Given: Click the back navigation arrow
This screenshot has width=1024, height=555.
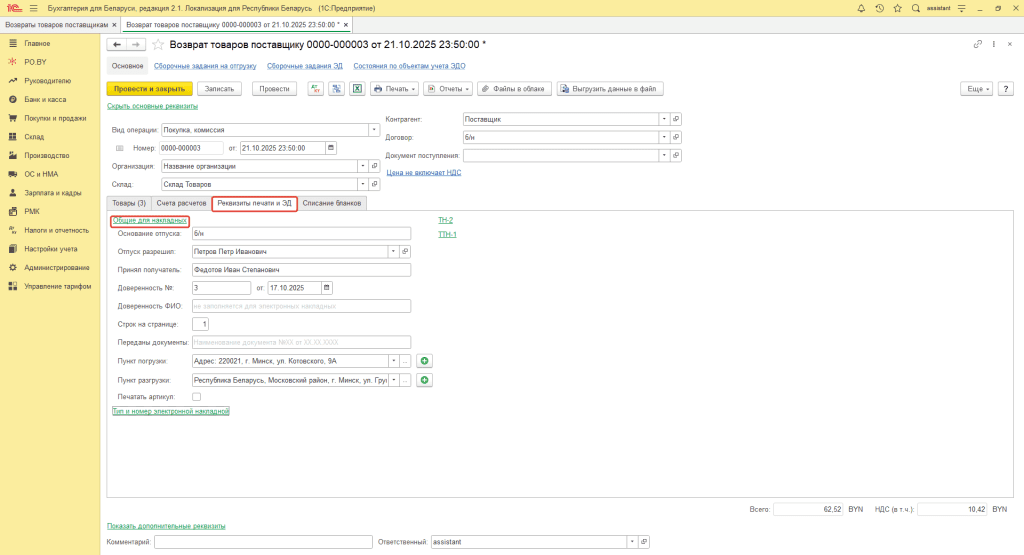Looking at the screenshot, I should (x=117, y=44).
